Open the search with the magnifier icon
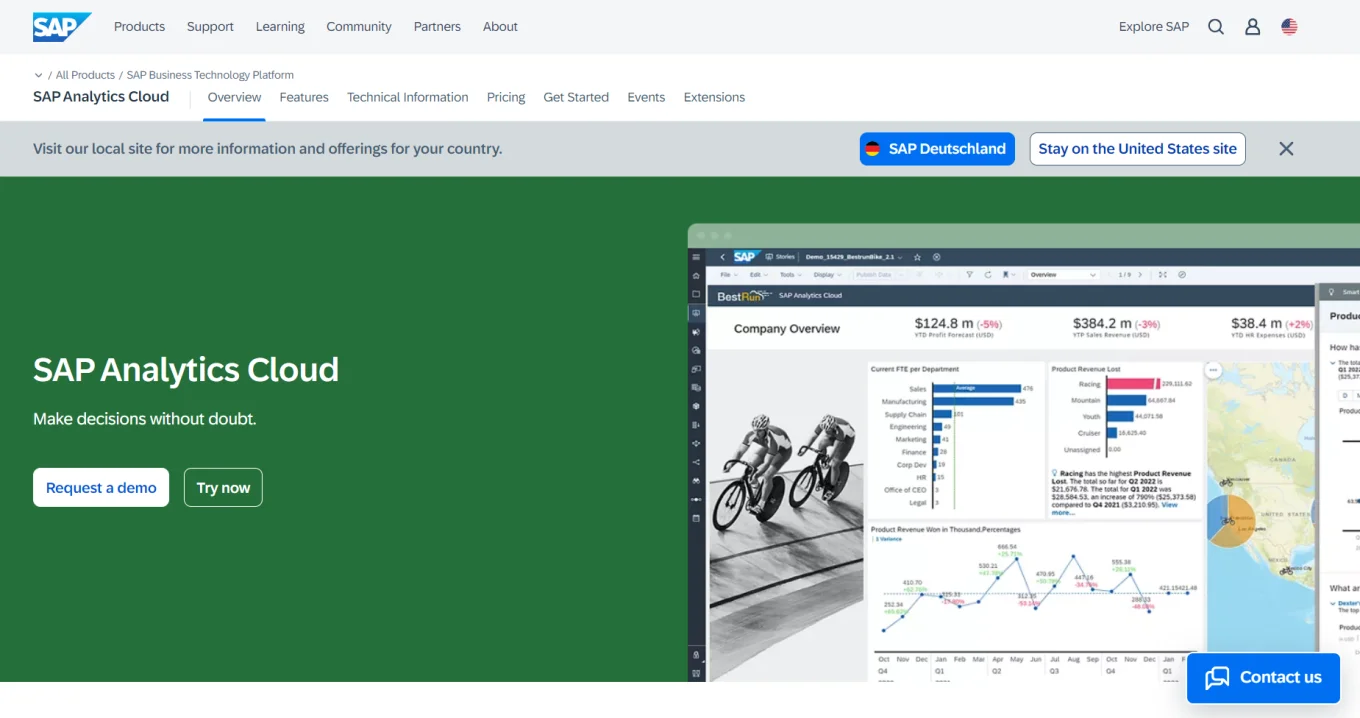The width and height of the screenshot is (1360, 718). click(x=1215, y=26)
